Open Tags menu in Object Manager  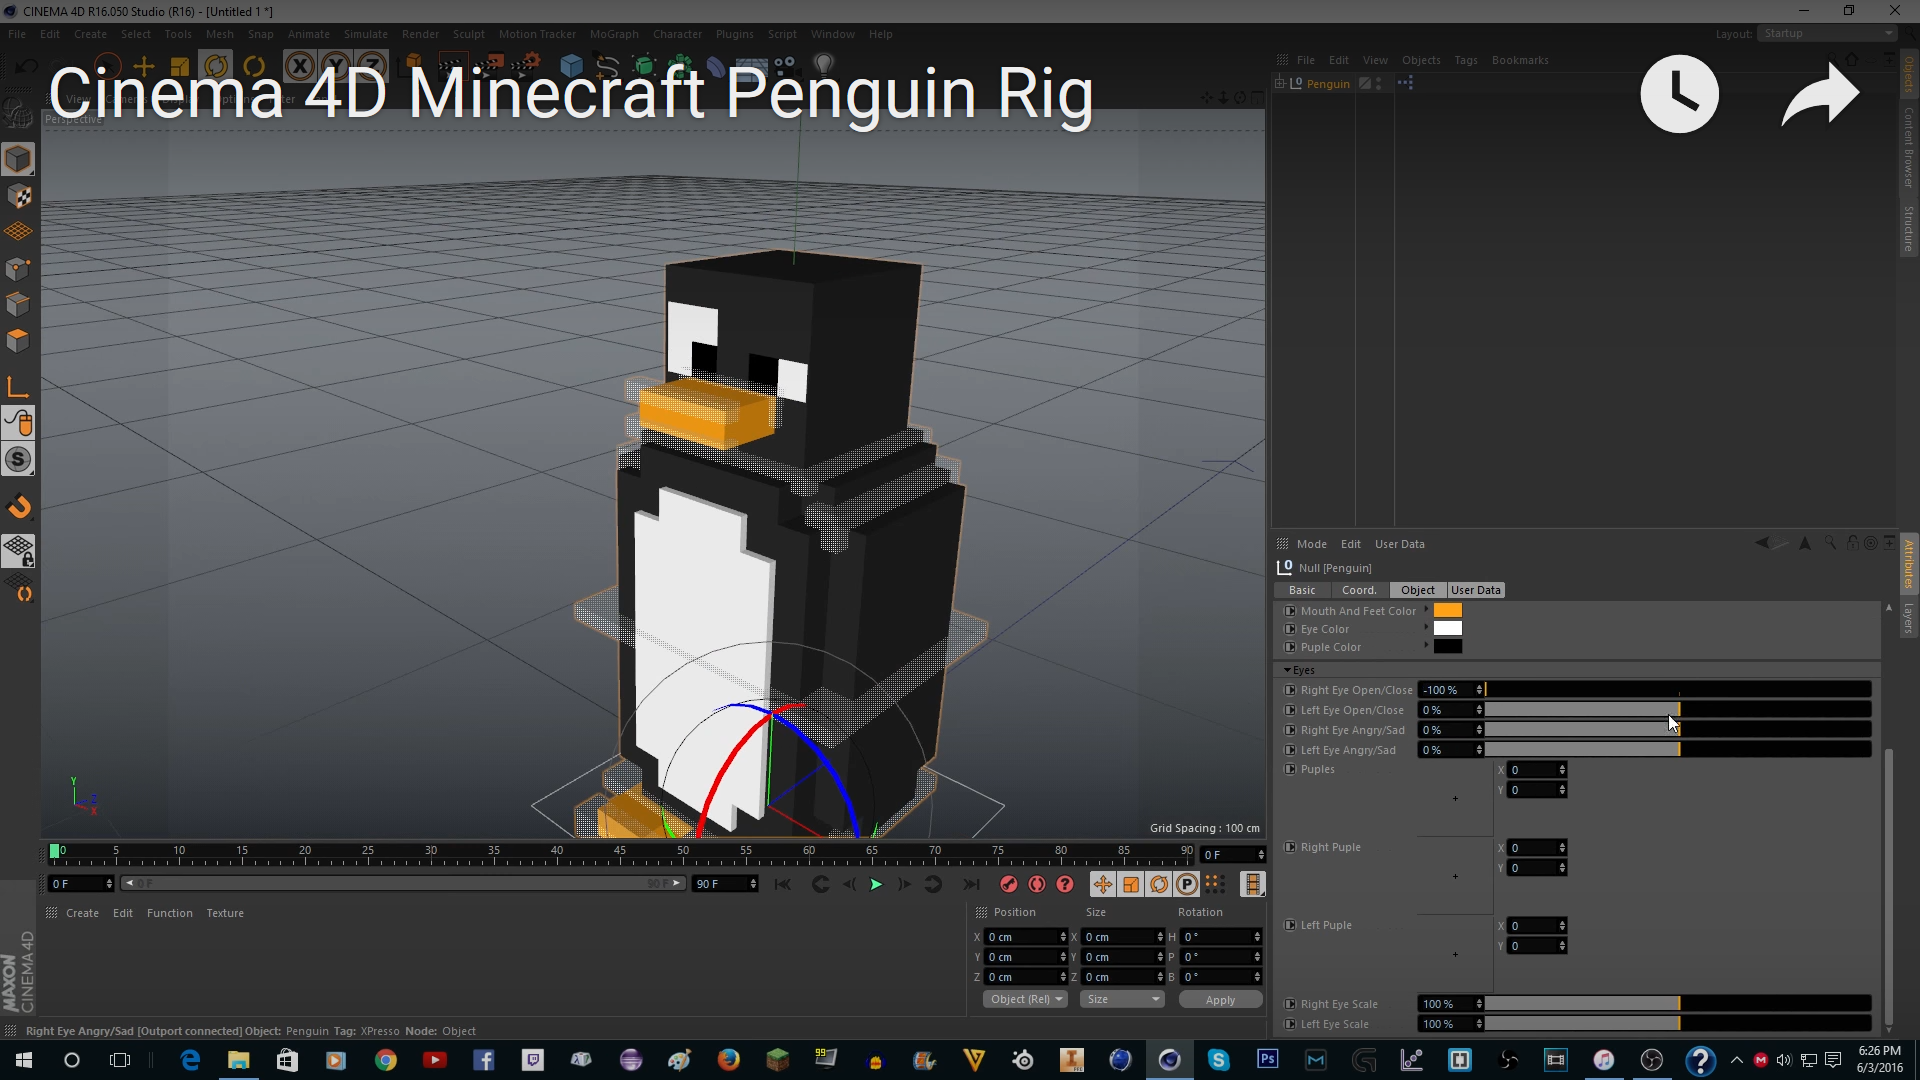pos(1465,60)
